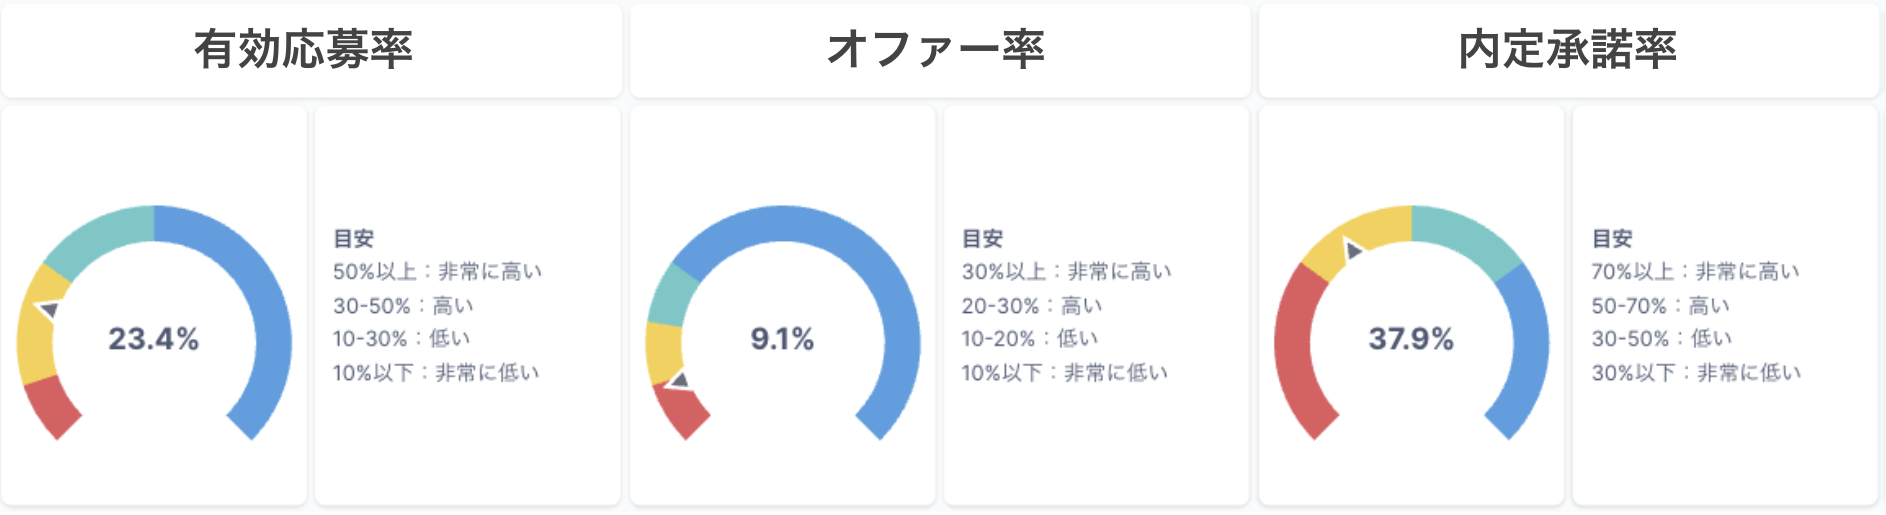Click the "30%以下：非常に低い" guideline text
The width and height of the screenshot is (1886, 515).
[x=1696, y=373]
